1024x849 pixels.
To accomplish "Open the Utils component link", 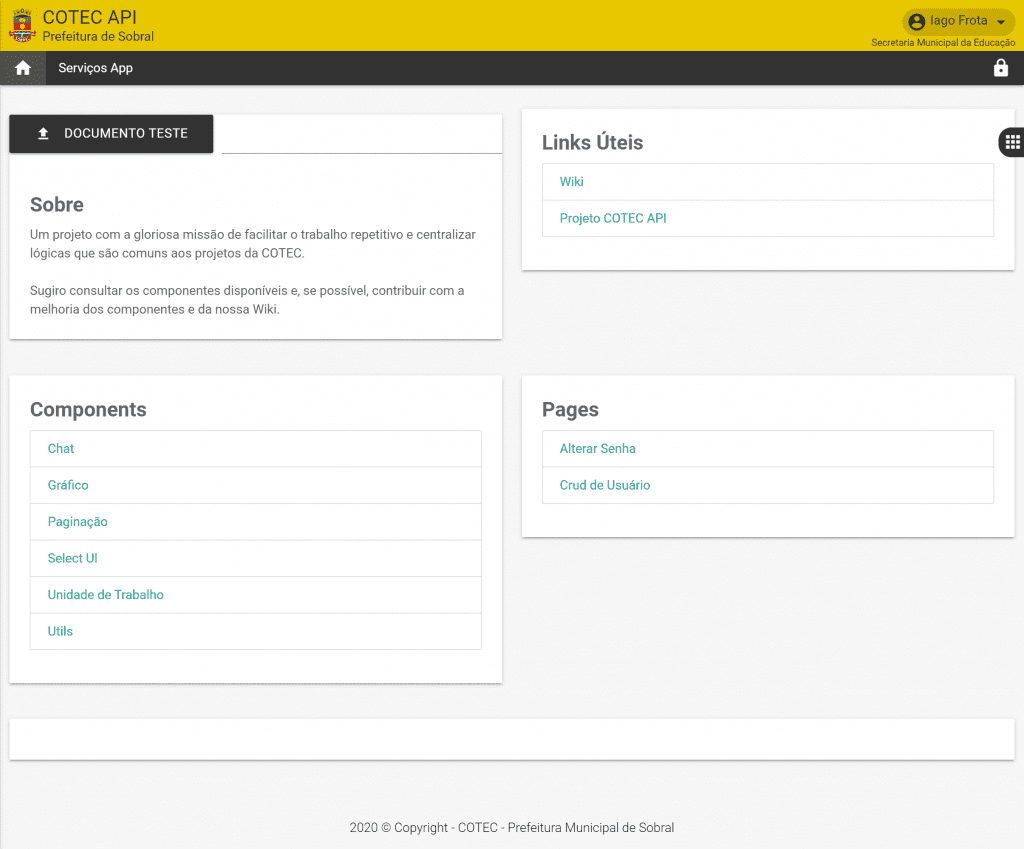I will point(60,631).
